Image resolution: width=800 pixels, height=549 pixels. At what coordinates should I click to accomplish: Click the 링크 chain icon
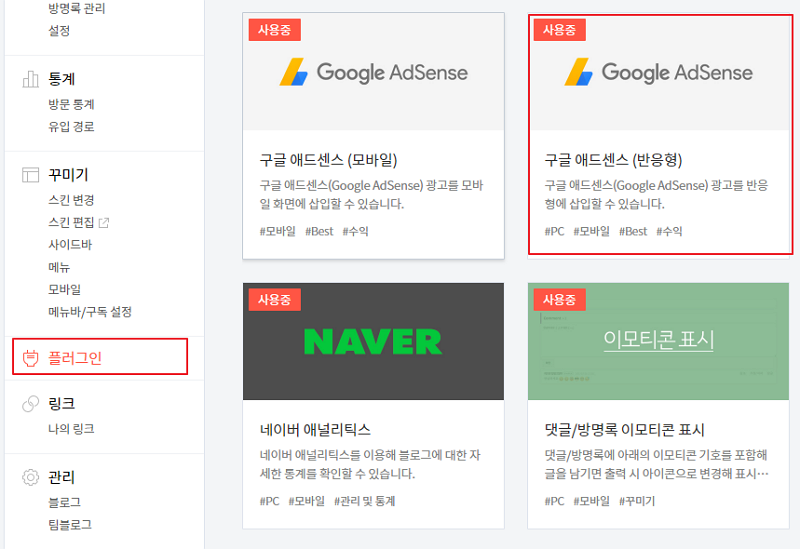pyautogui.click(x=31, y=404)
